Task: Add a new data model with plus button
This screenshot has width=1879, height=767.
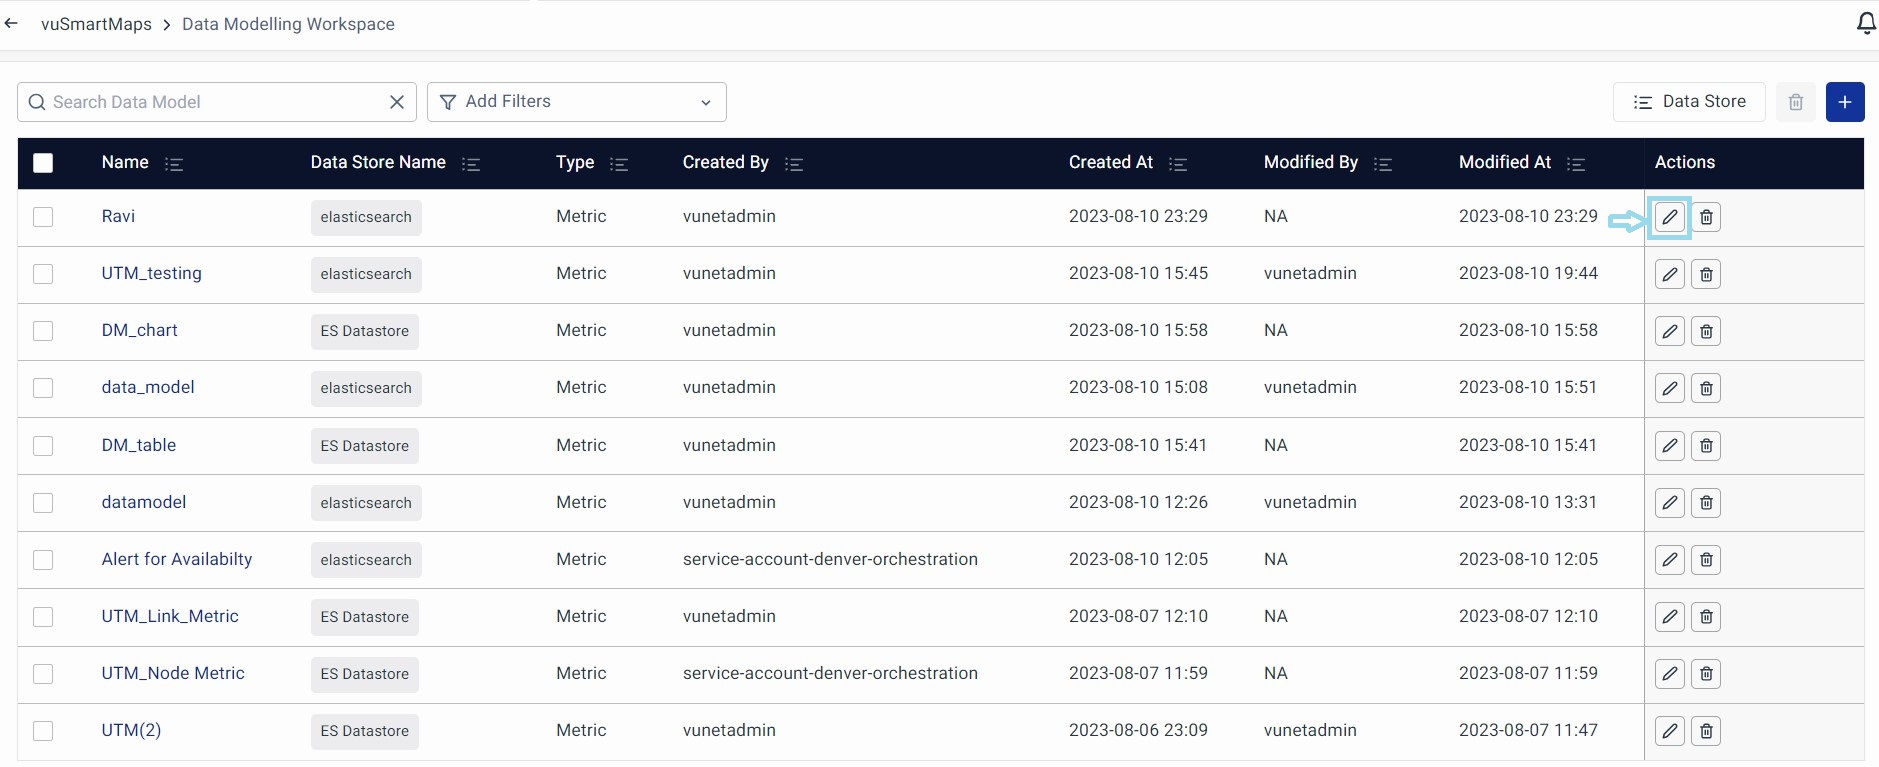Action: pyautogui.click(x=1844, y=102)
